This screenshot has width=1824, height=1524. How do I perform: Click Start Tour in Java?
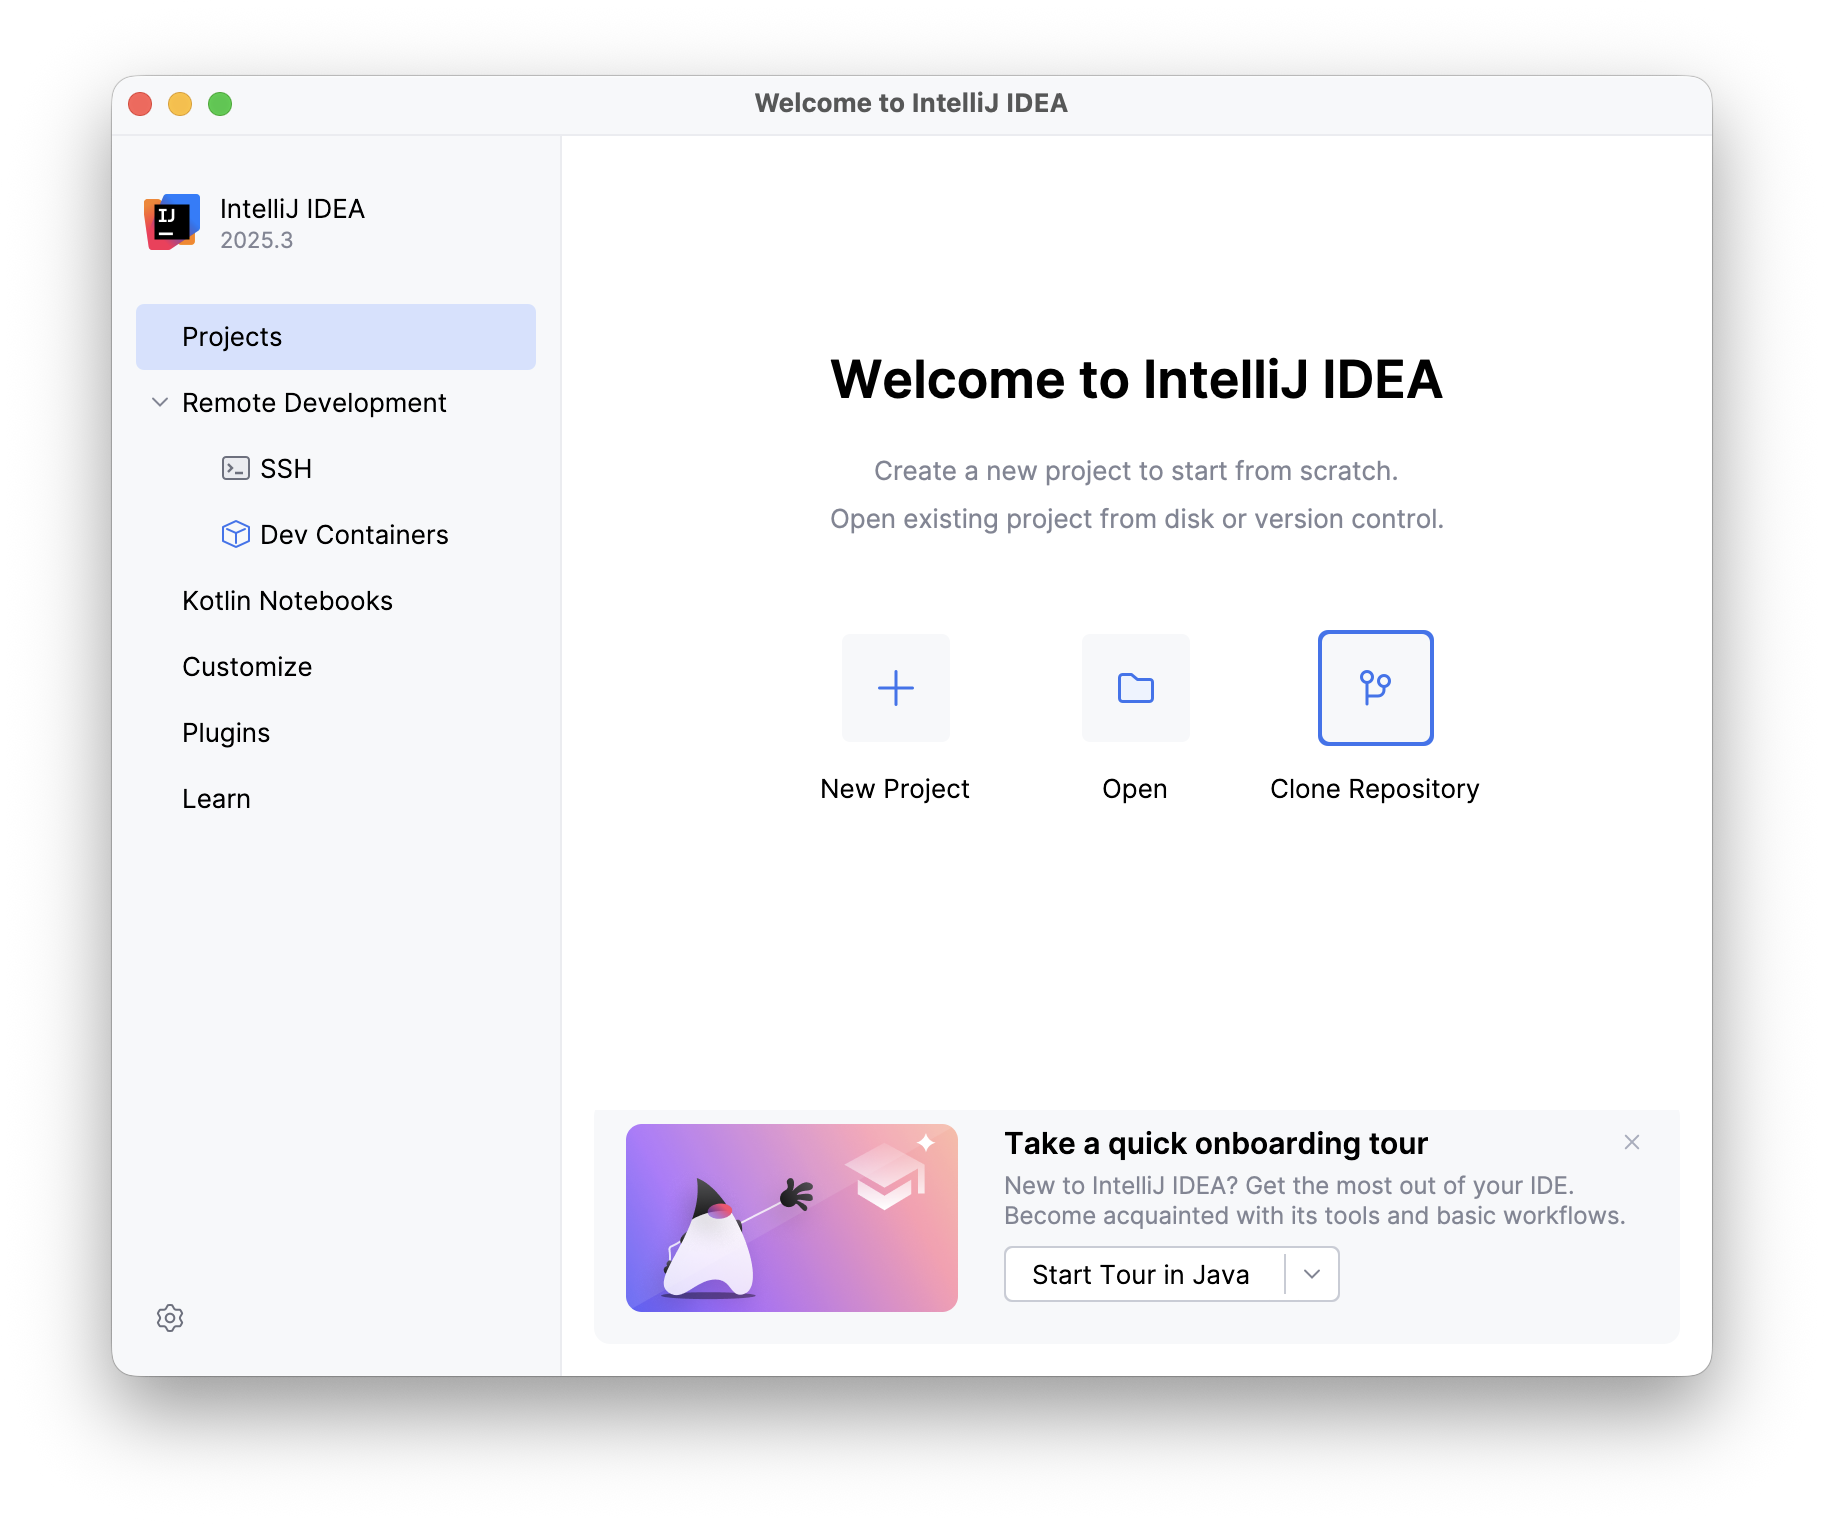(x=1142, y=1274)
